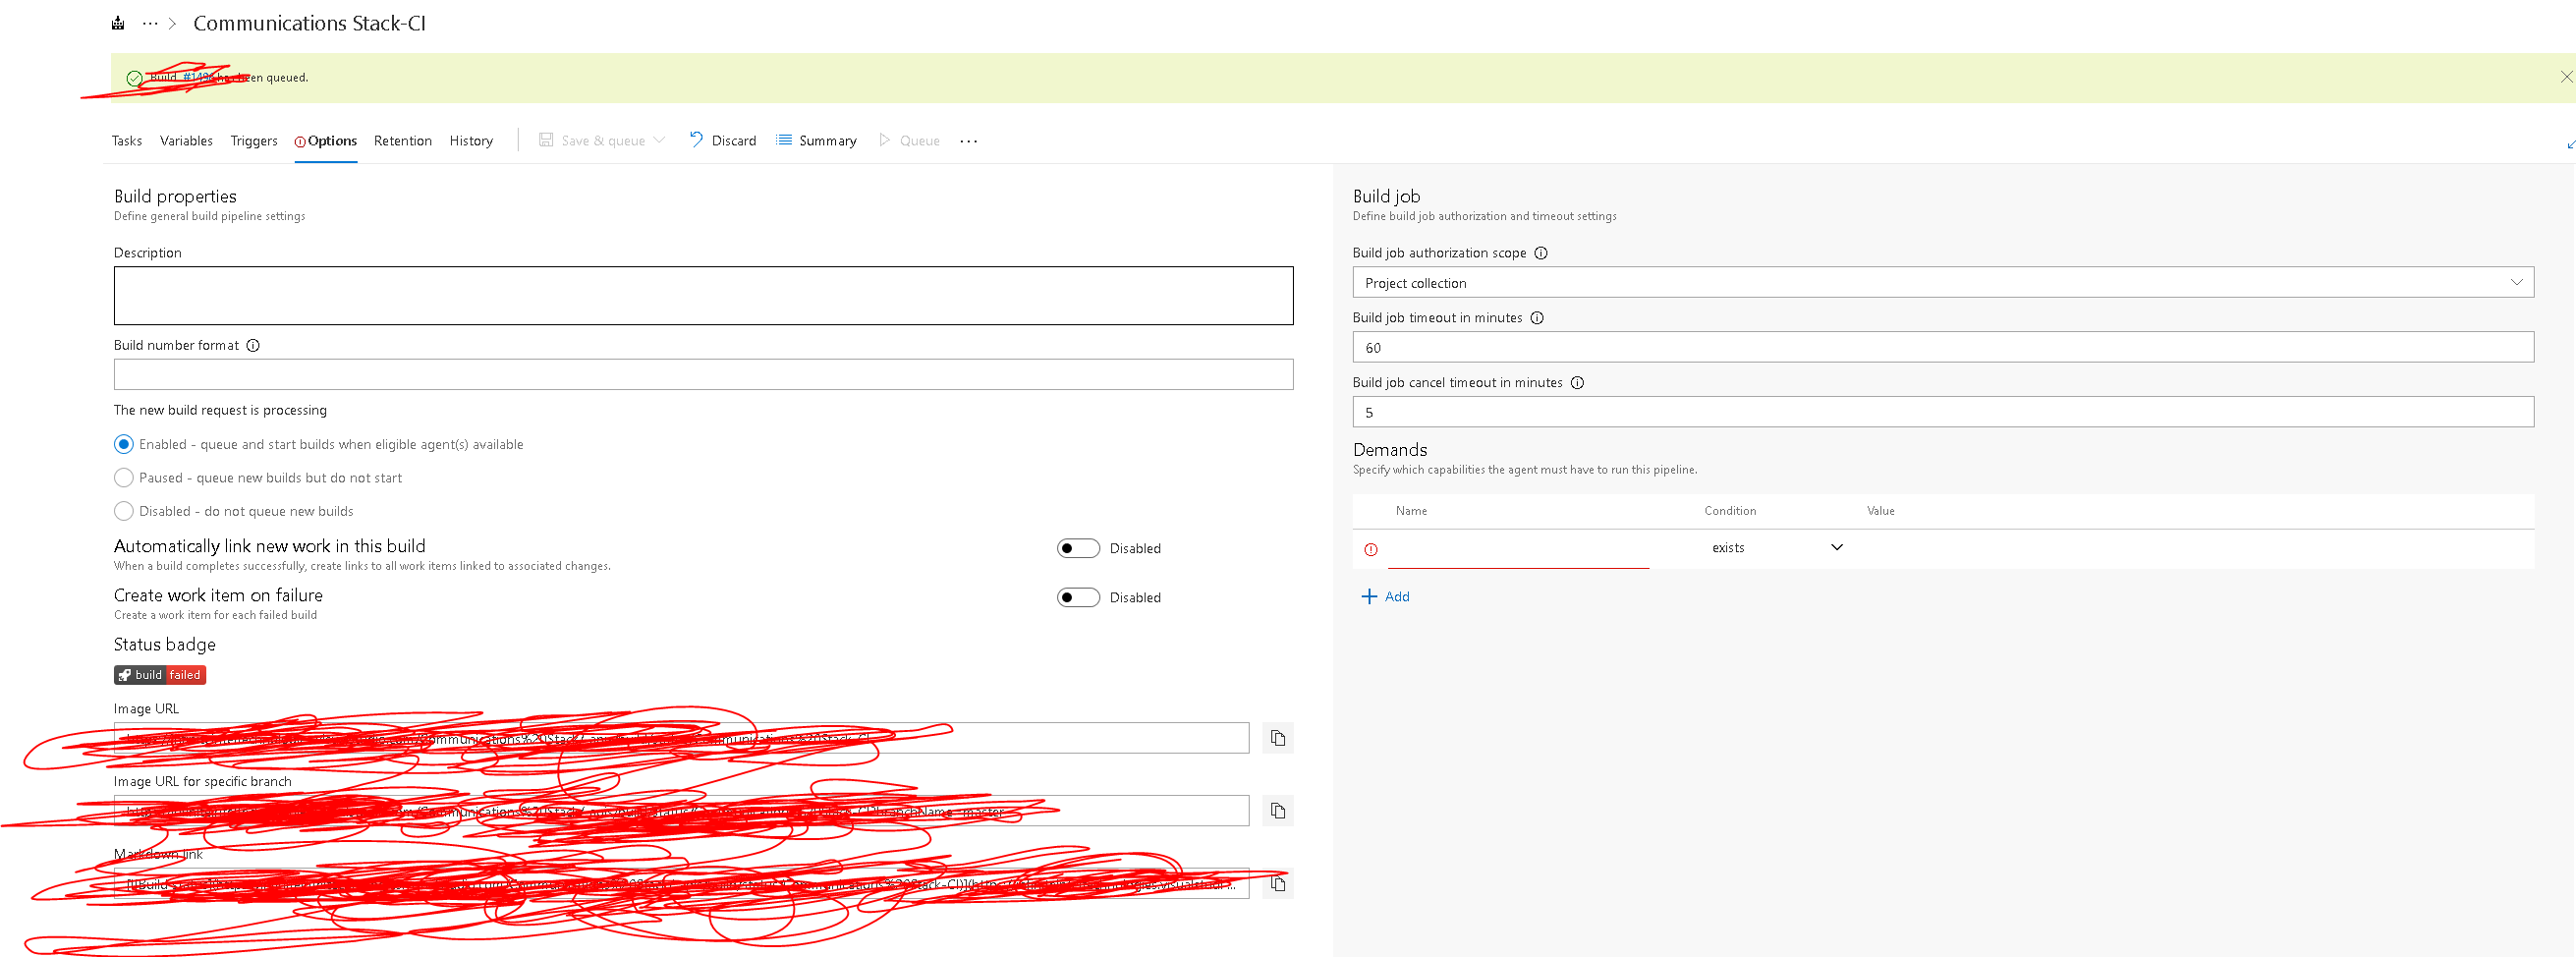Image resolution: width=2576 pixels, height=957 pixels.
Task: Open Build job authorization scope dropdown
Action: [x=1943, y=283]
